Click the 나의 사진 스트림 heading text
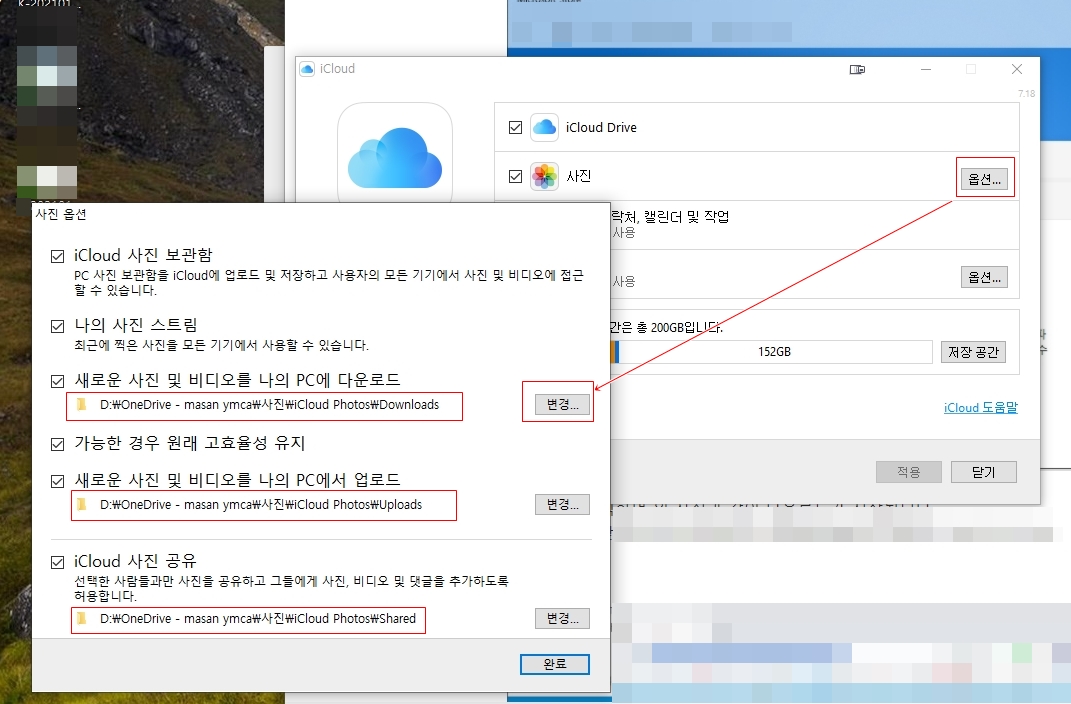Image resolution: width=1071 pixels, height=704 pixels. click(136, 325)
